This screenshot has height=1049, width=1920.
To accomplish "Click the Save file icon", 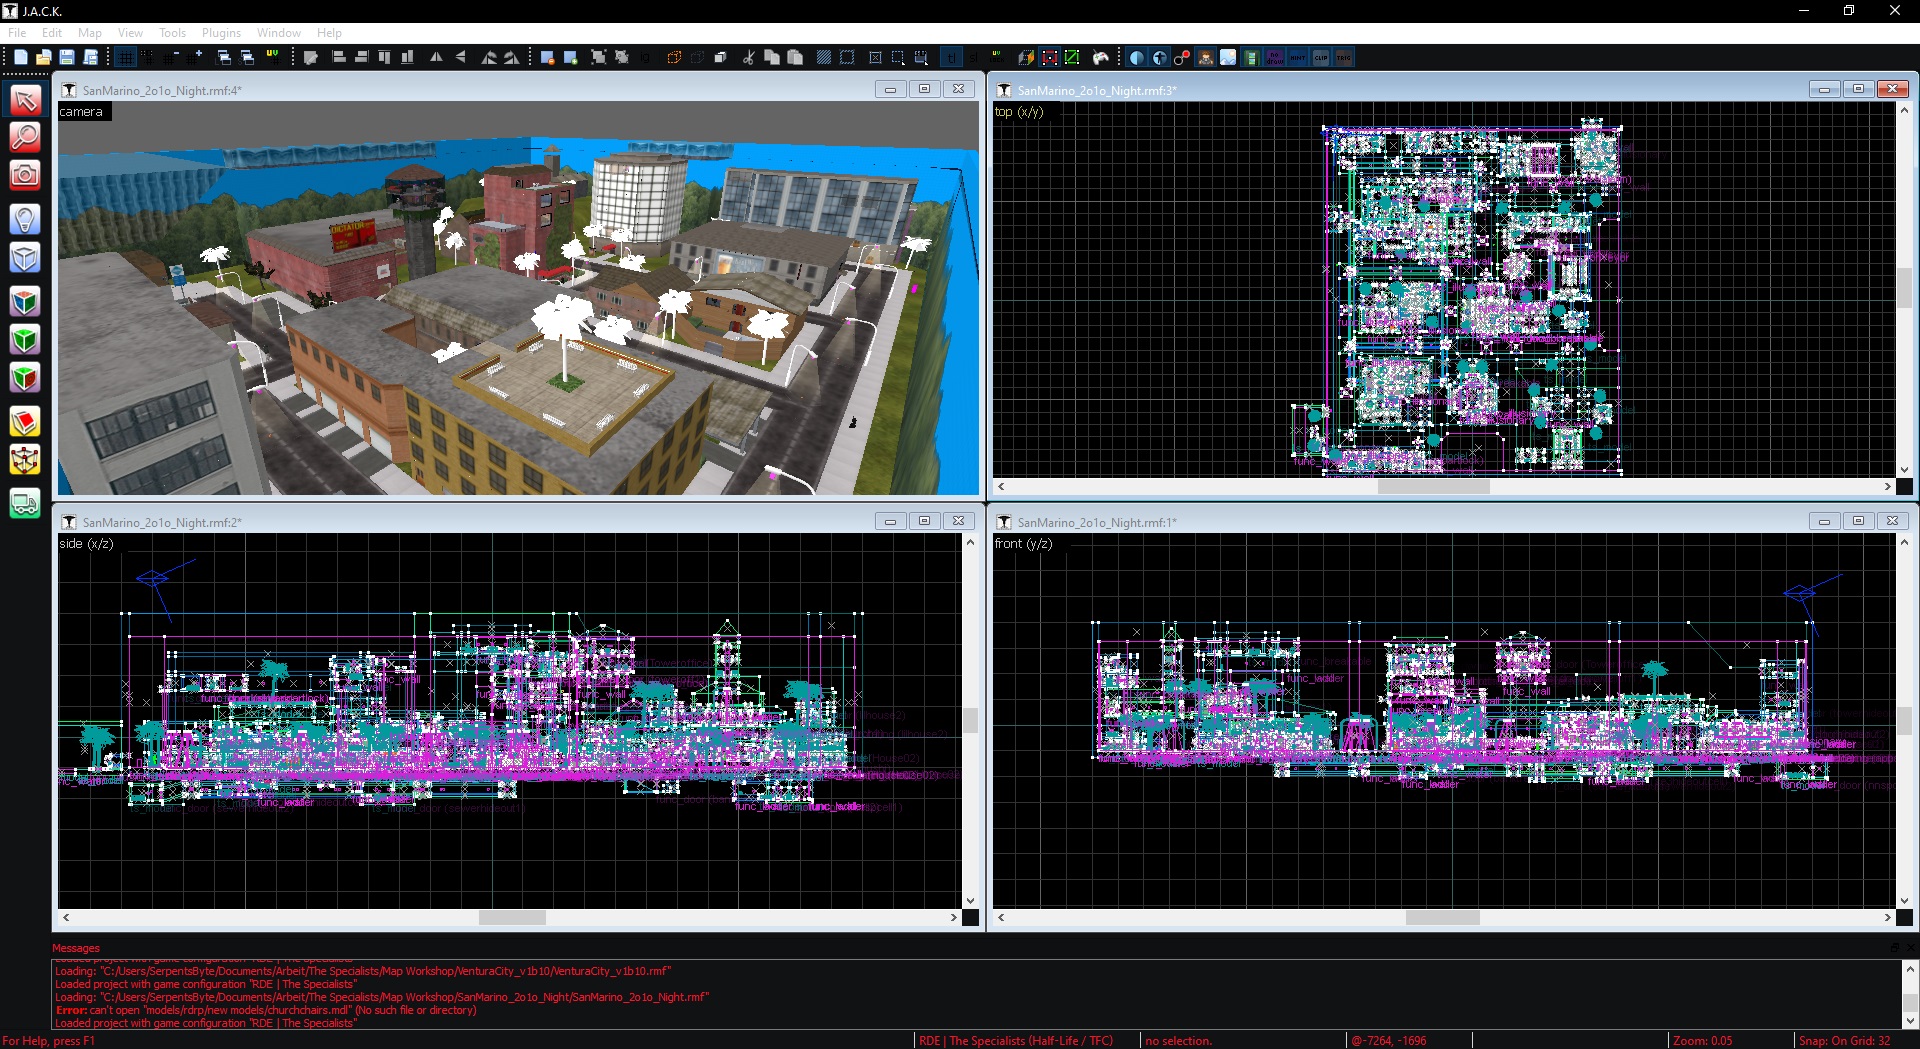I will click(x=67, y=58).
